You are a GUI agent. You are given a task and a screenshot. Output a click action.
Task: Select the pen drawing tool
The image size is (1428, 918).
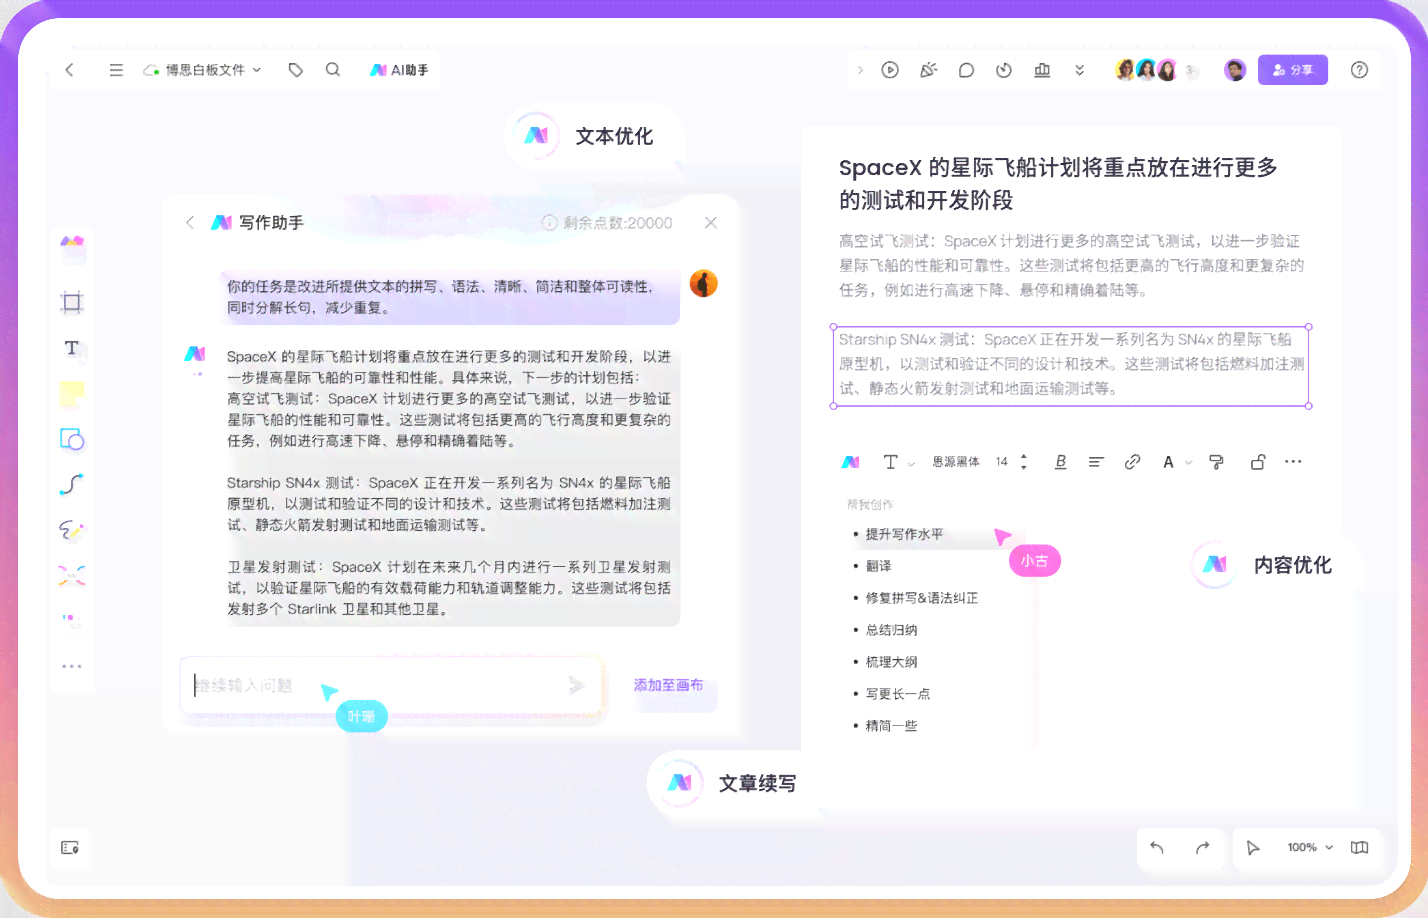(72, 530)
